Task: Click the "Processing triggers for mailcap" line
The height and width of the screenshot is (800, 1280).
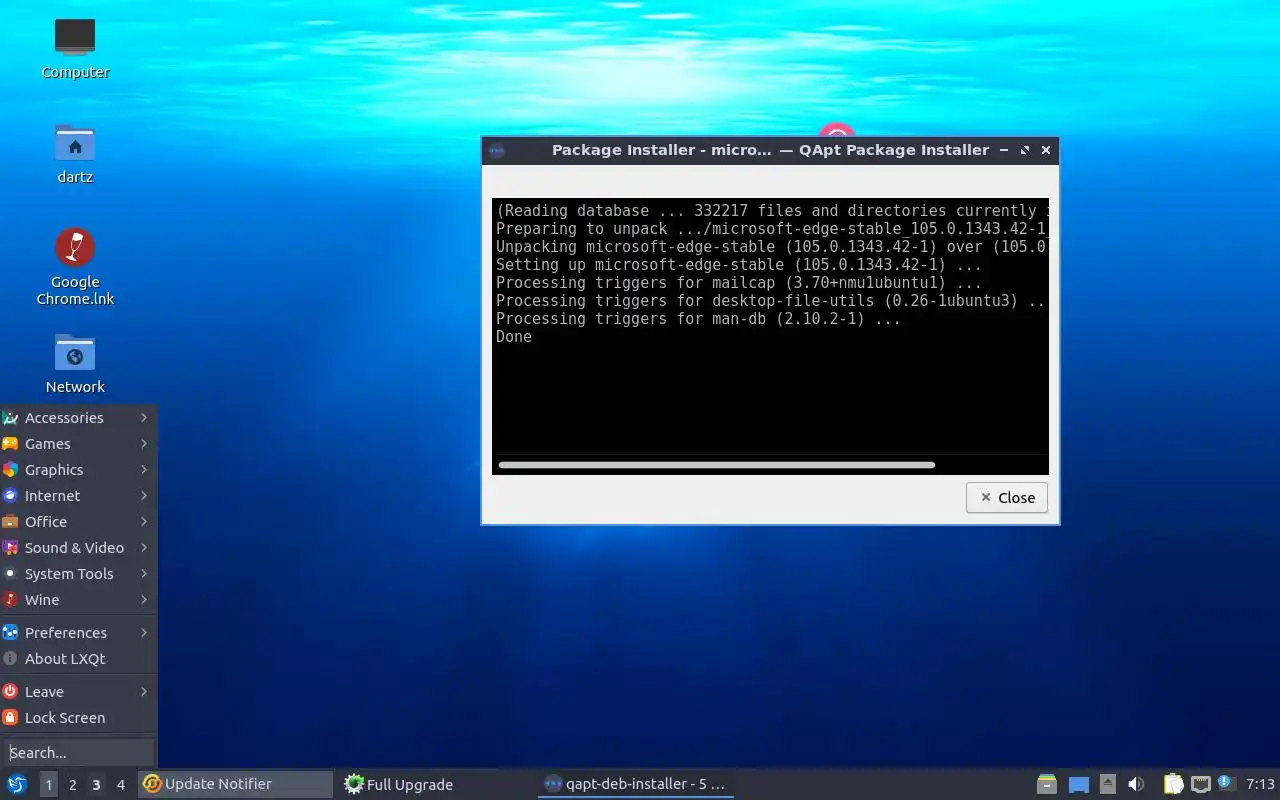Action: coord(739,283)
